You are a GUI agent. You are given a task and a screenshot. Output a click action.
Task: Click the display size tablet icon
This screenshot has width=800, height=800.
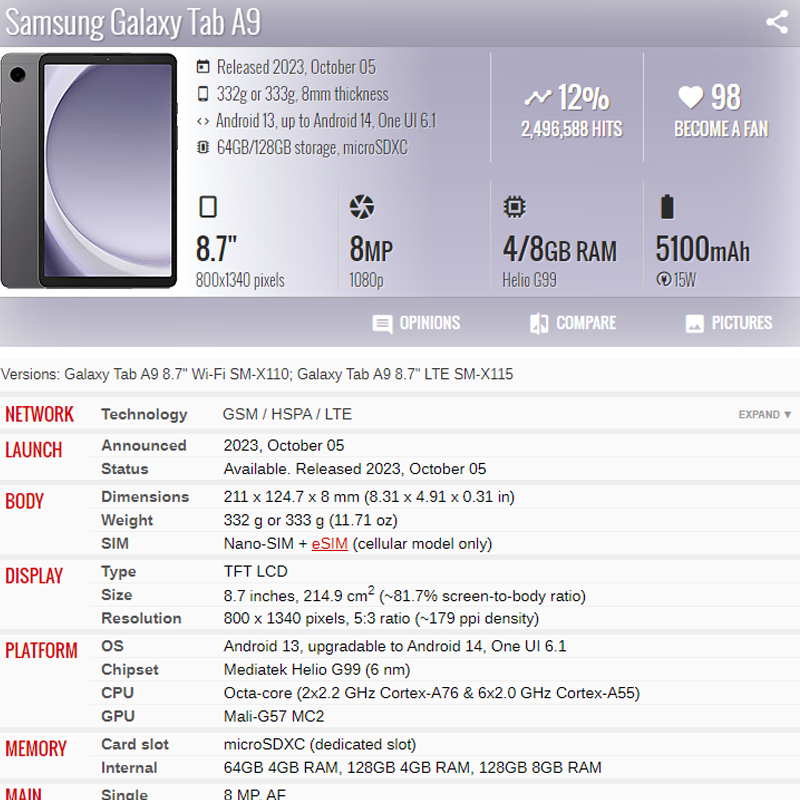pos(208,207)
